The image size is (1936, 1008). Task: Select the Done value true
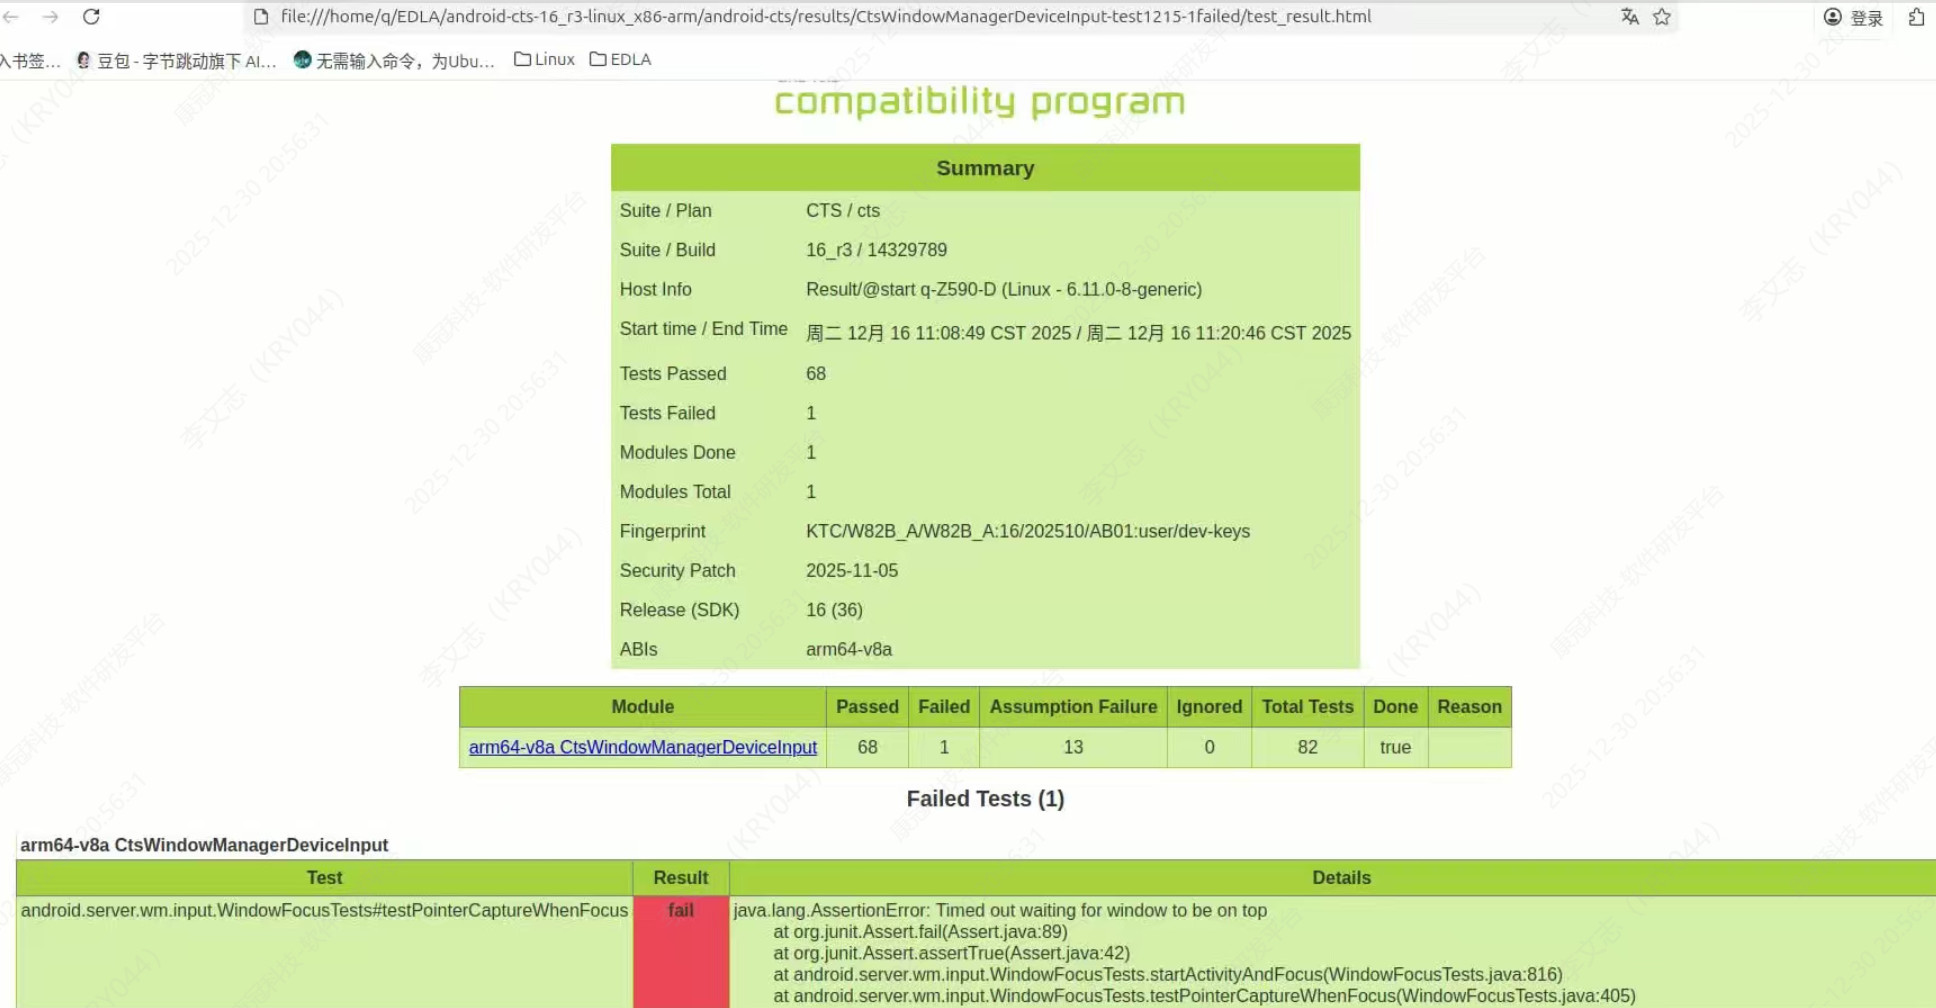pyautogui.click(x=1395, y=747)
